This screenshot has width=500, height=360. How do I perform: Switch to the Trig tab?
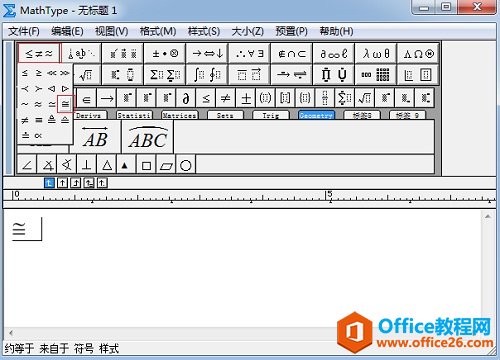coord(270,115)
